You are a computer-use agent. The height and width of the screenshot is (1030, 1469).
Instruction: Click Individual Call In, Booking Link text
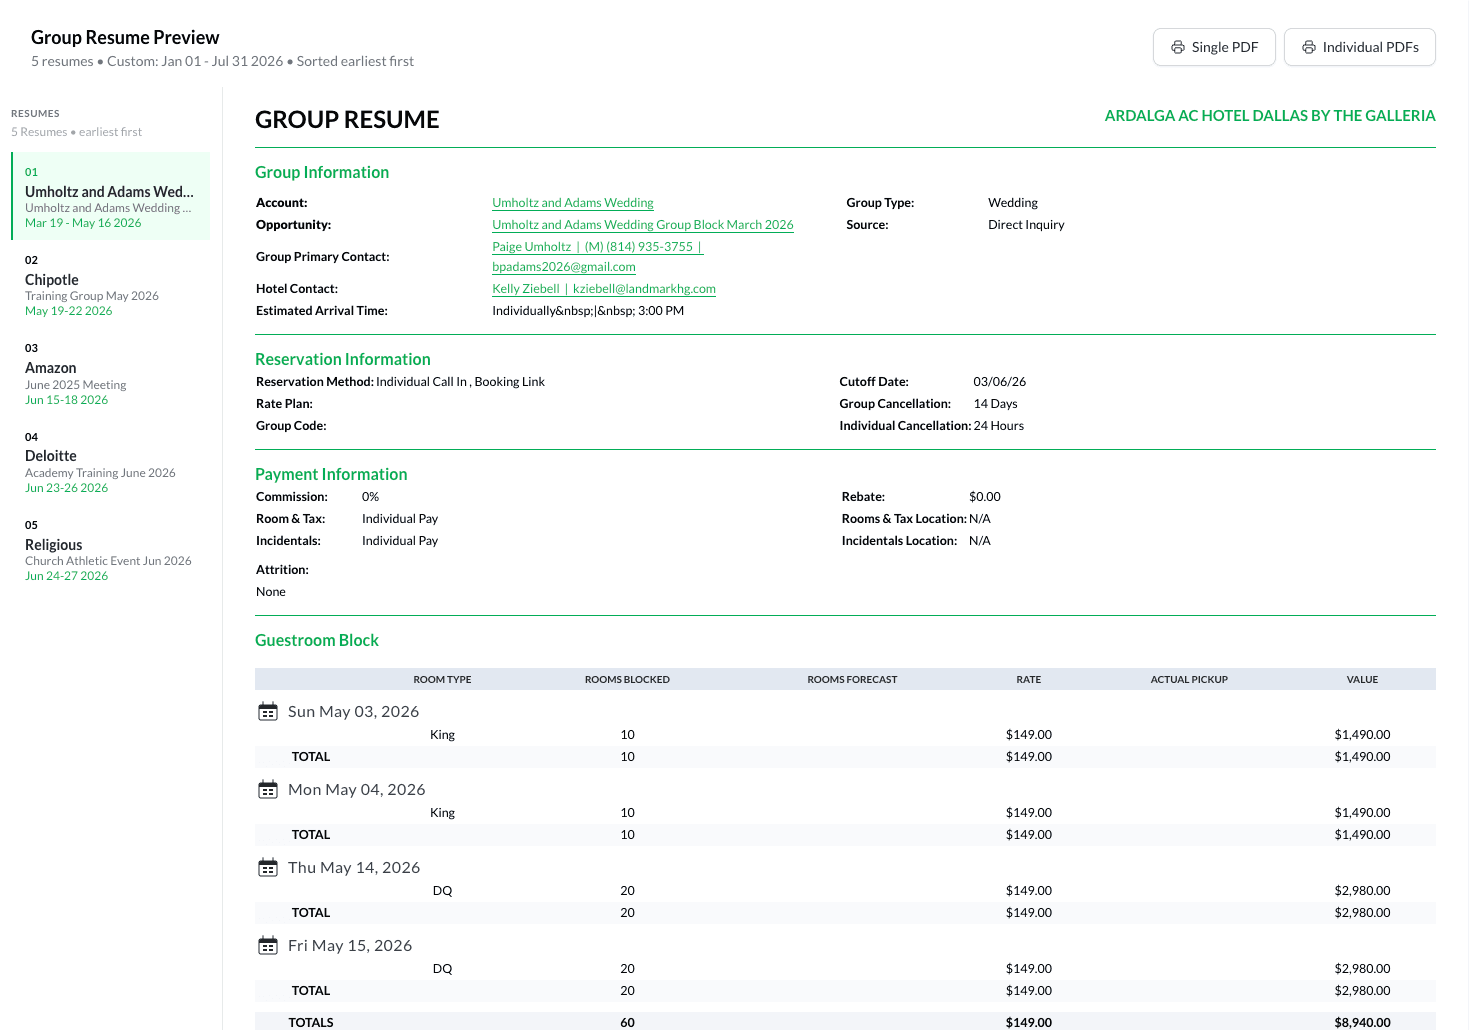[460, 382]
